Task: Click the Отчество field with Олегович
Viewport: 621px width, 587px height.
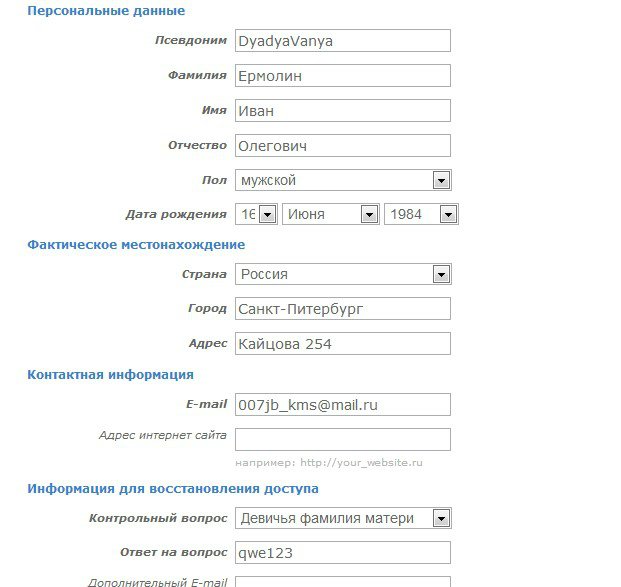Action: [343, 145]
